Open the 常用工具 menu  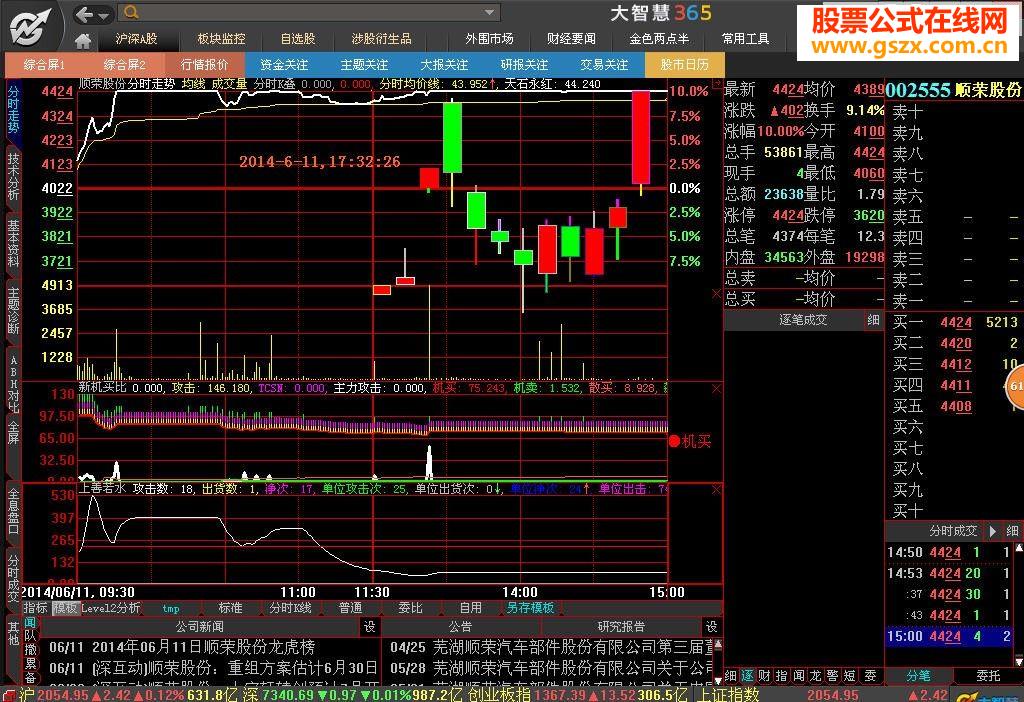[x=745, y=40]
